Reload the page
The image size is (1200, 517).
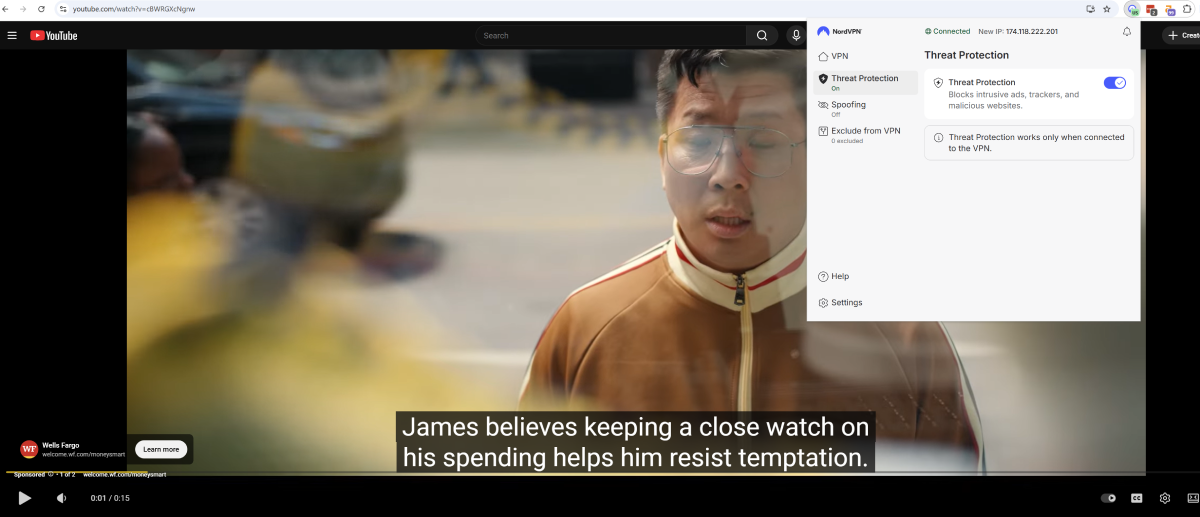coord(41,8)
